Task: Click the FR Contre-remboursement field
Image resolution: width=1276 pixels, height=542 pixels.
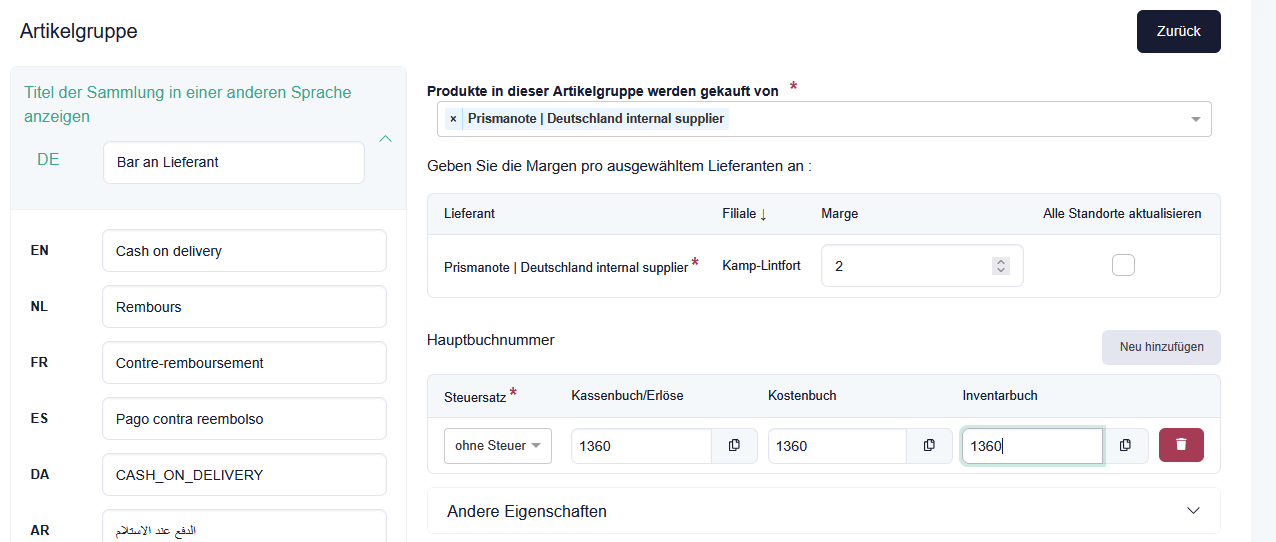Action: pos(244,363)
